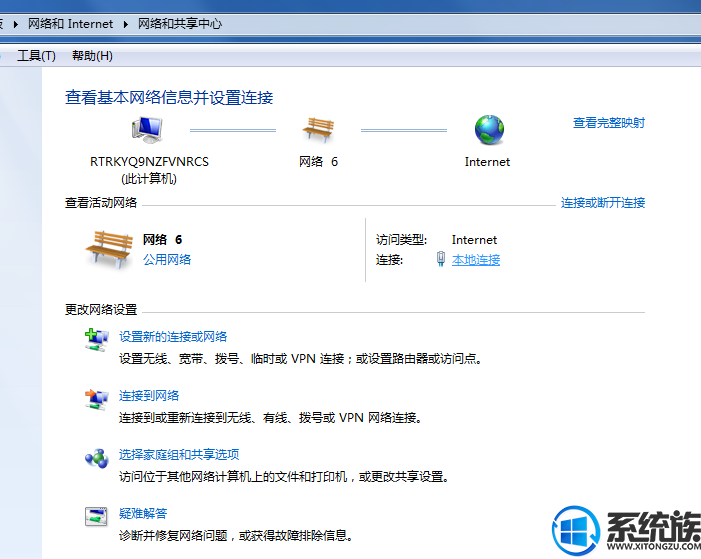Click the 更改网络设置 section label
The height and width of the screenshot is (559, 701).
[x=101, y=309]
